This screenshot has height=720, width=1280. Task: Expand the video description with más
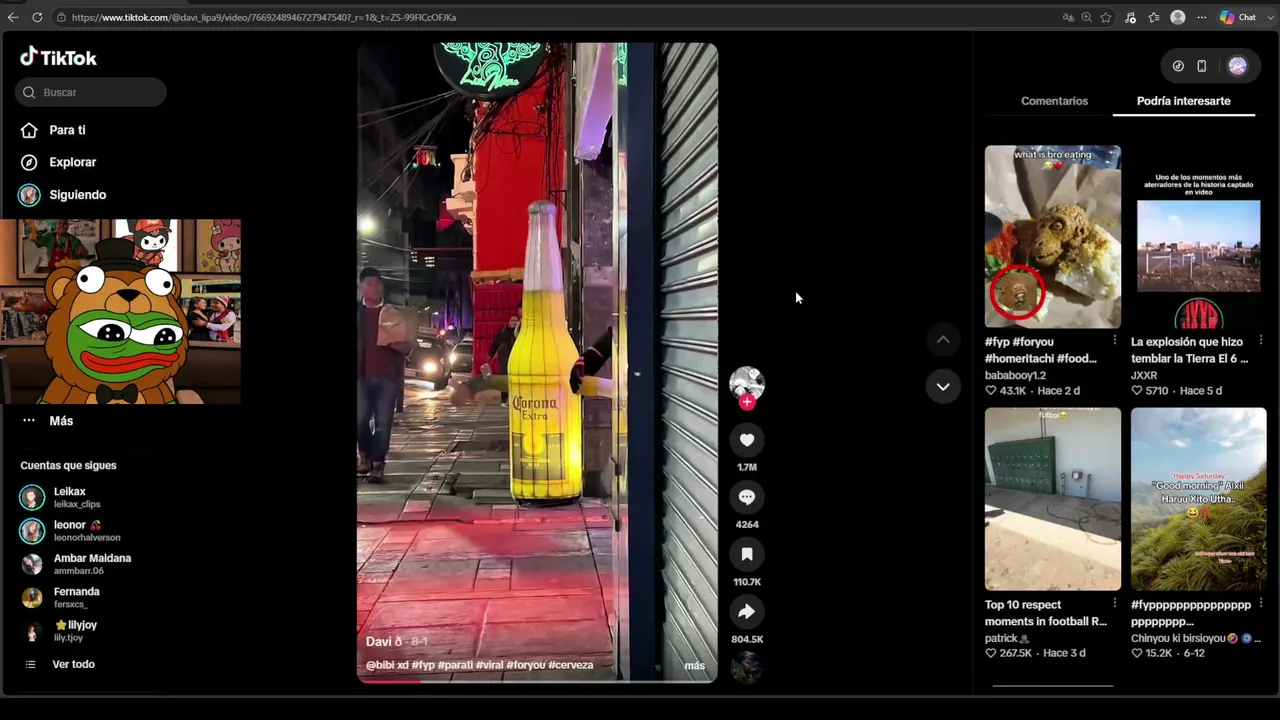click(x=694, y=665)
